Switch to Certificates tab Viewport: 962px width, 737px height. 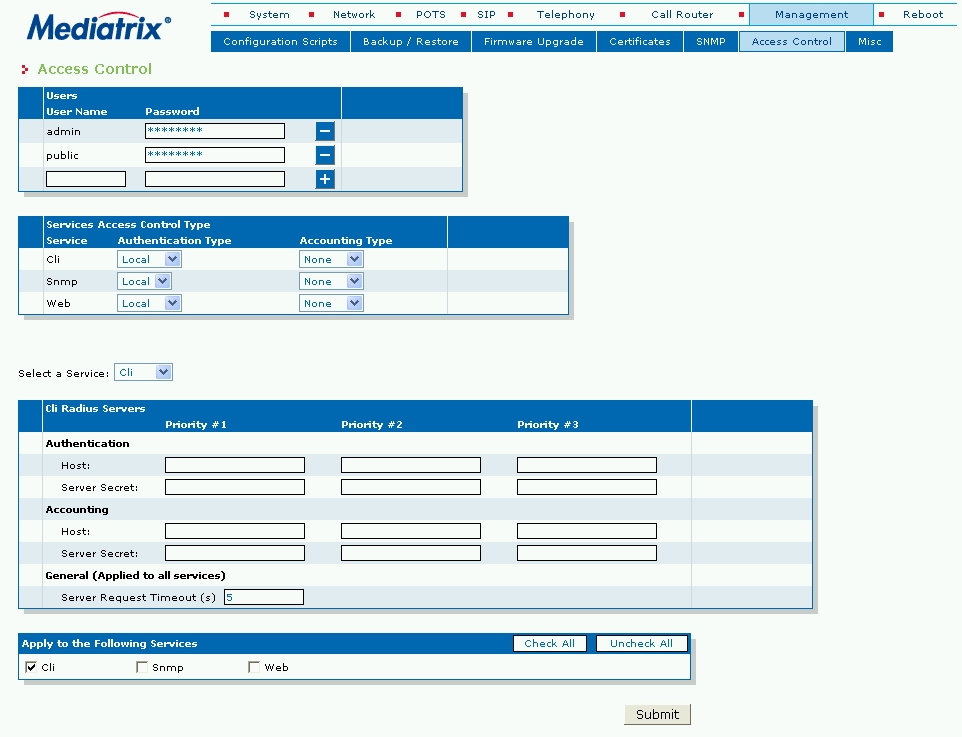tap(640, 42)
